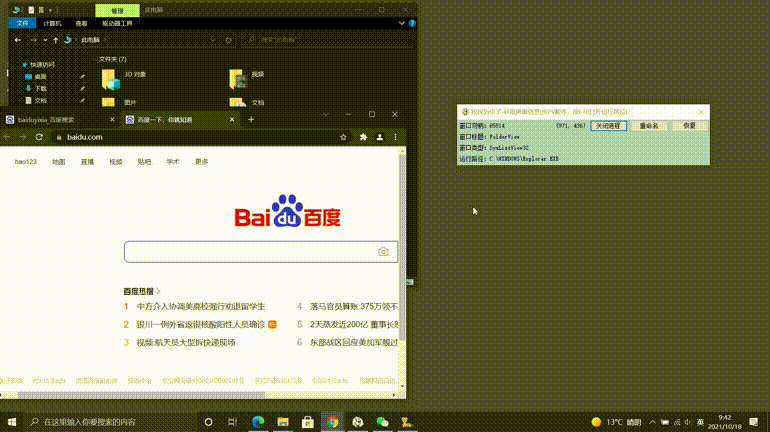Open File Explorer help question mark

click(412, 23)
